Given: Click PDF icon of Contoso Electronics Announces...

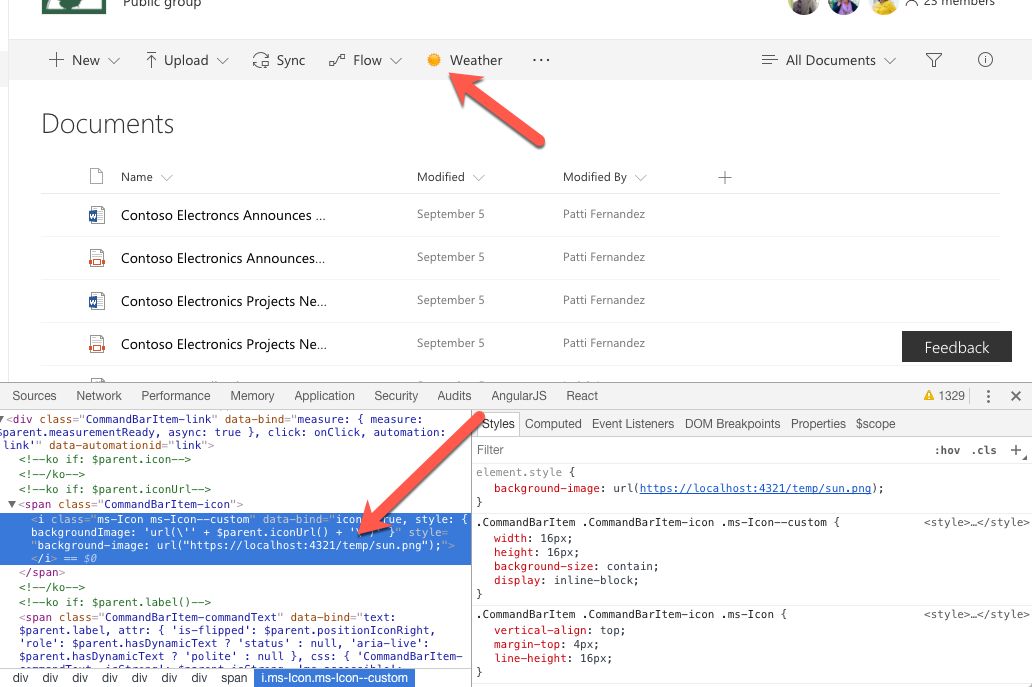Looking at the screenshot, I should [x=97, y=258].
